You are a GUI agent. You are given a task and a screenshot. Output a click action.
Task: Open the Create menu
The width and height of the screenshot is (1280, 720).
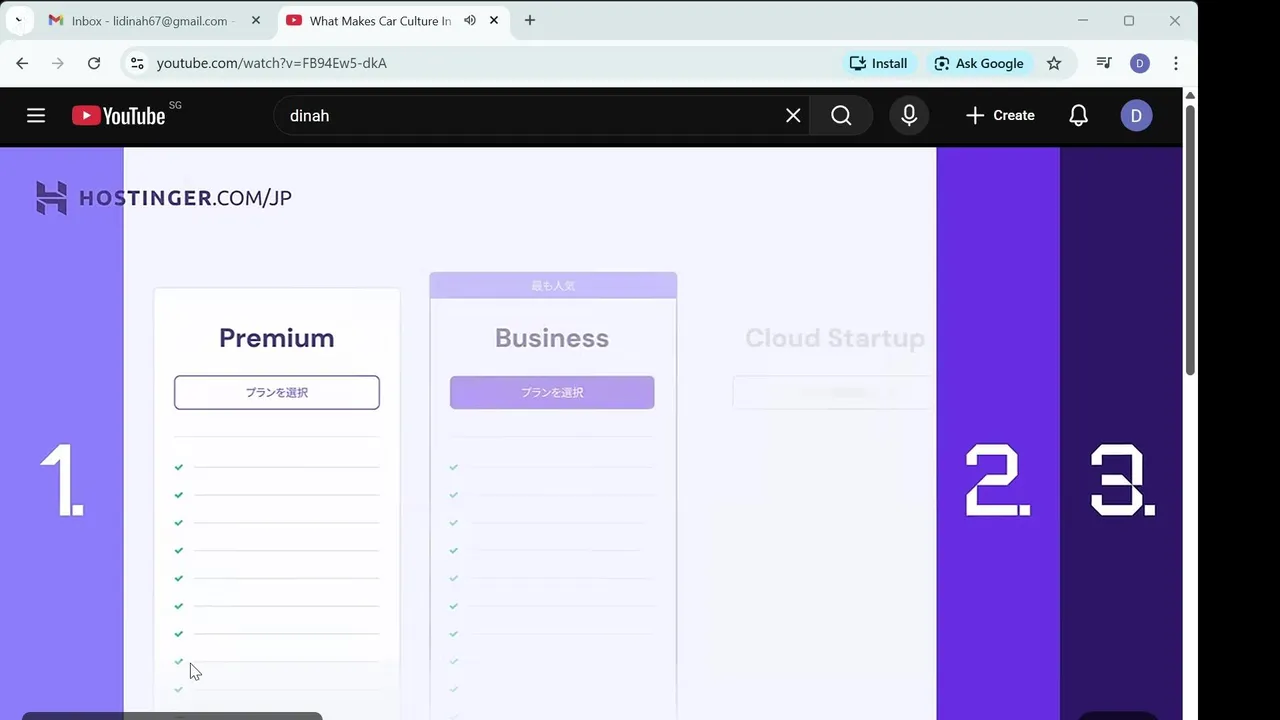tap(1000, 116)
